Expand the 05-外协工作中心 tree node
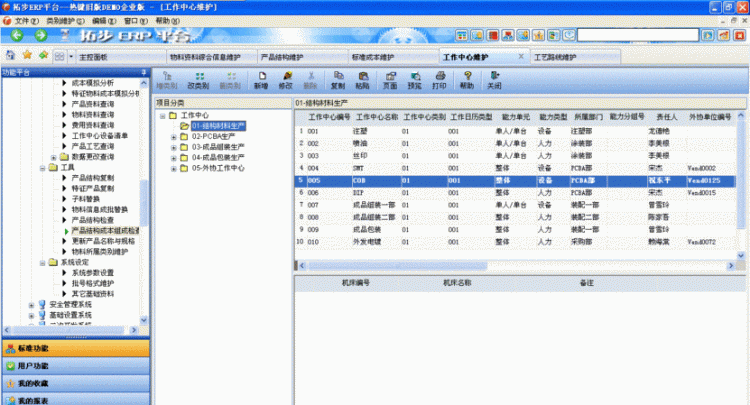The image size is (750, 405). click(x=174, y=168)
